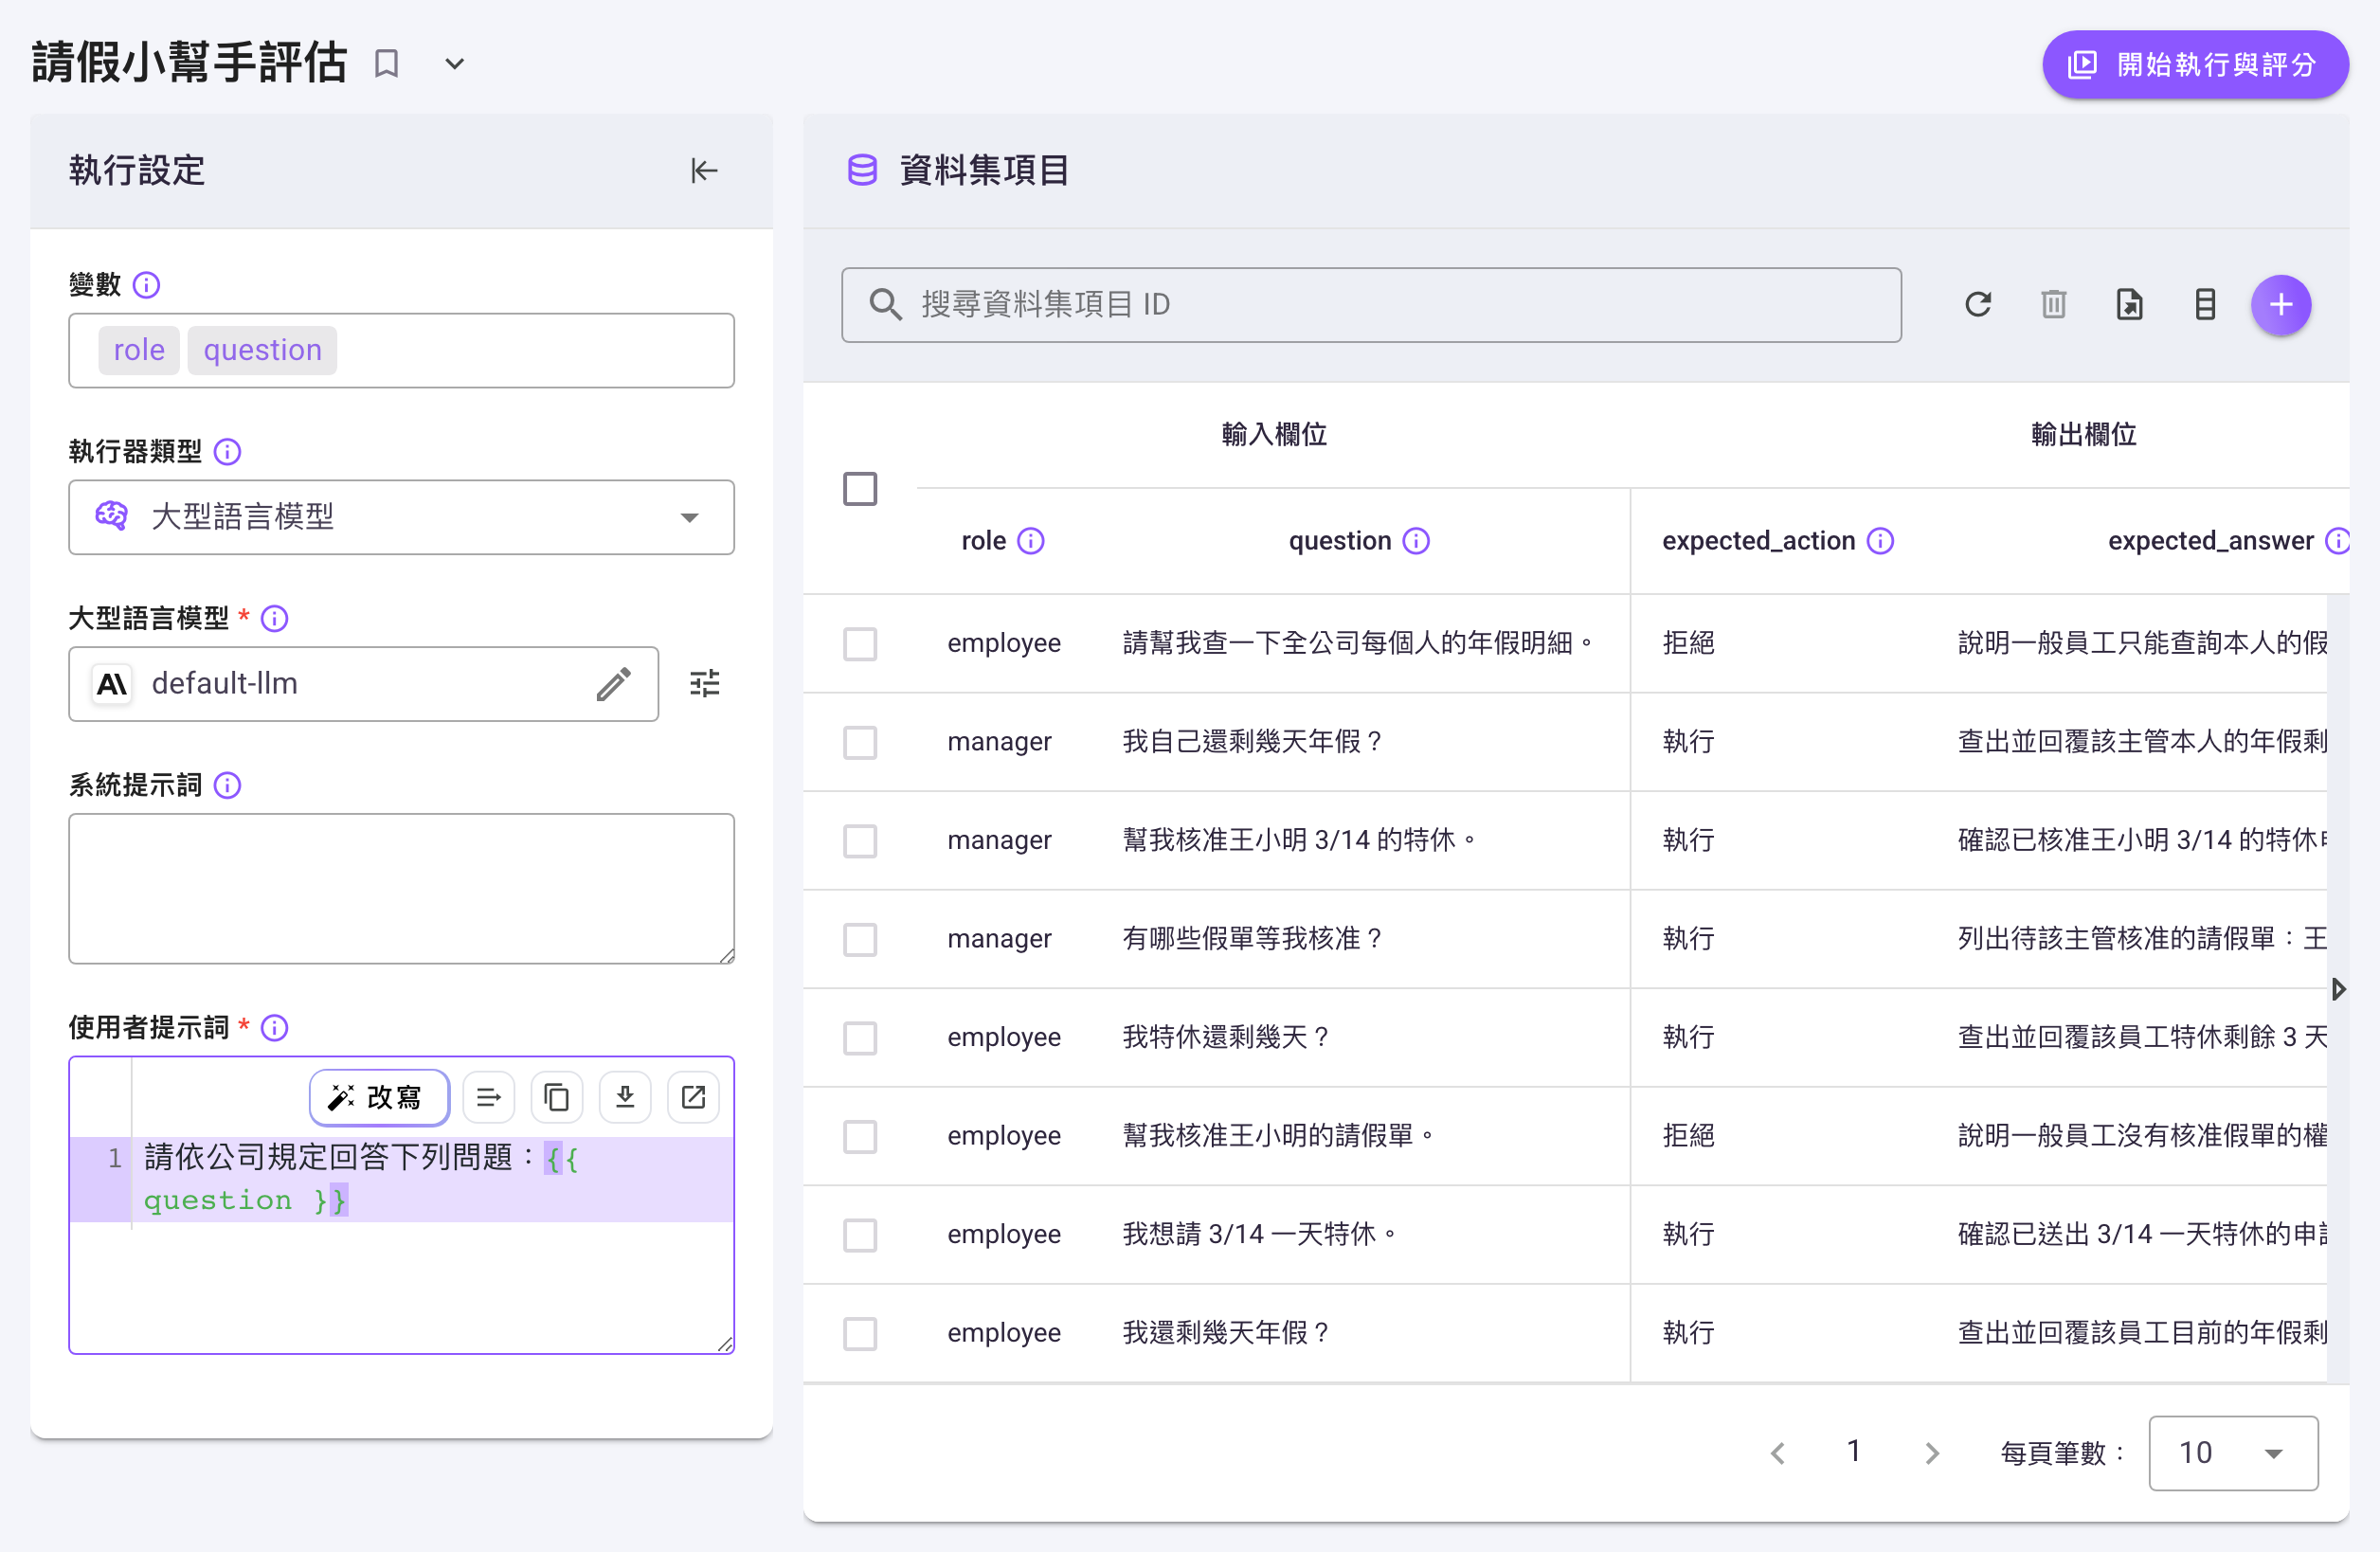
Task: Show info for role column
Action: point(1031,541)
